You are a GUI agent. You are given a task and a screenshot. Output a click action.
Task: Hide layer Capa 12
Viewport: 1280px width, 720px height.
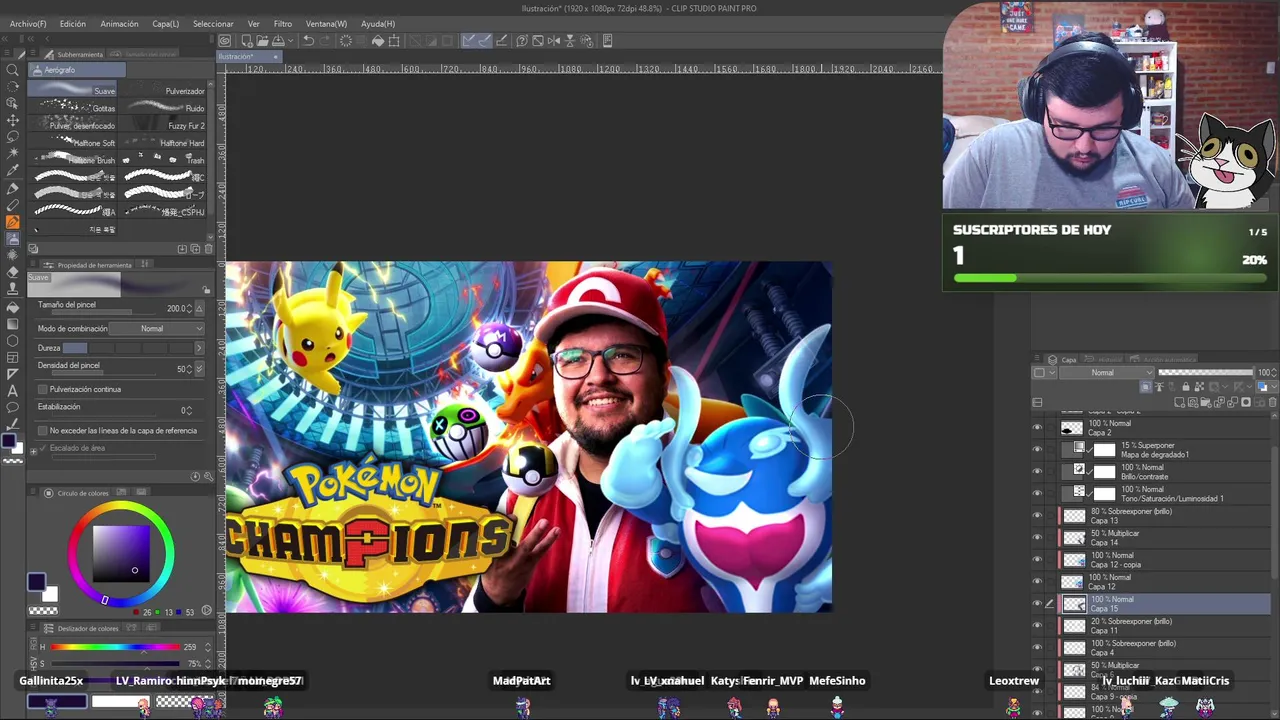point(1037,582)
